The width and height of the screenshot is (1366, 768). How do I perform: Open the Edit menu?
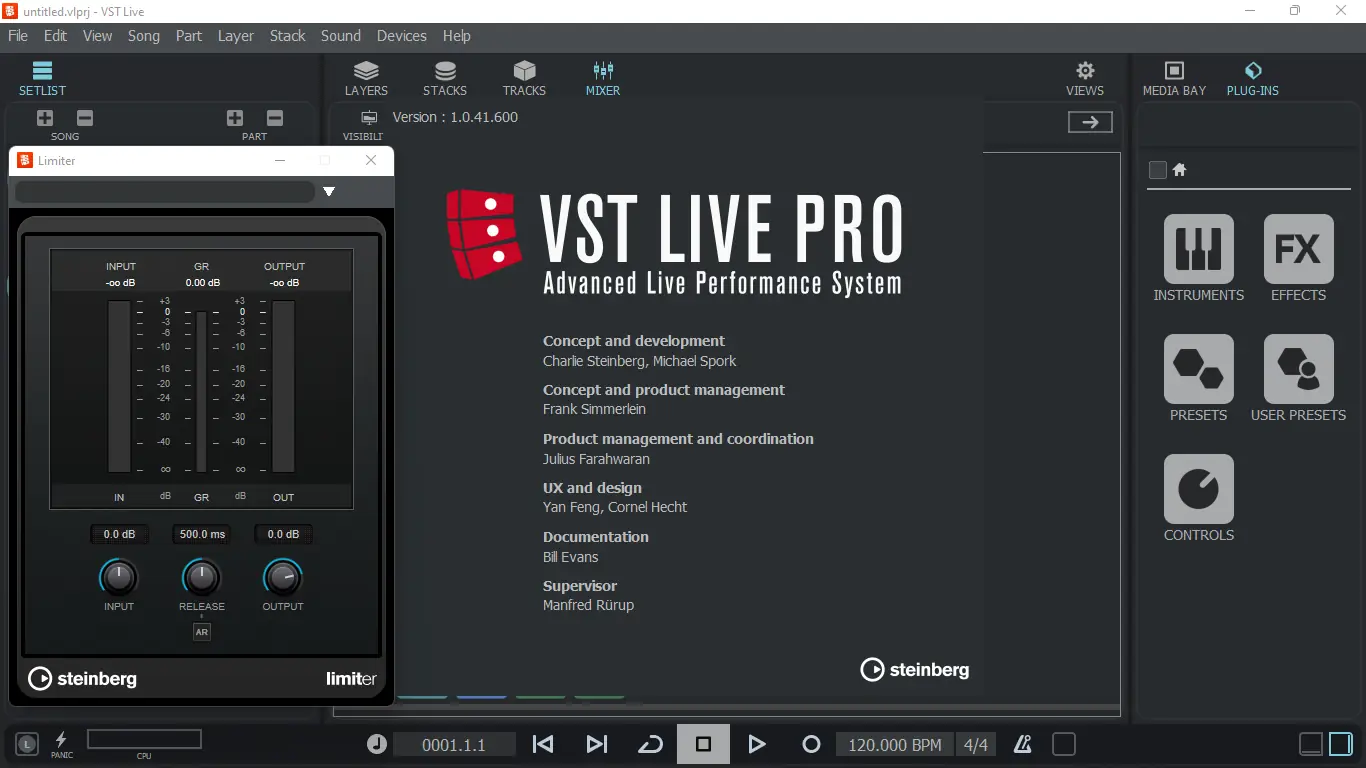pos(55,36)
